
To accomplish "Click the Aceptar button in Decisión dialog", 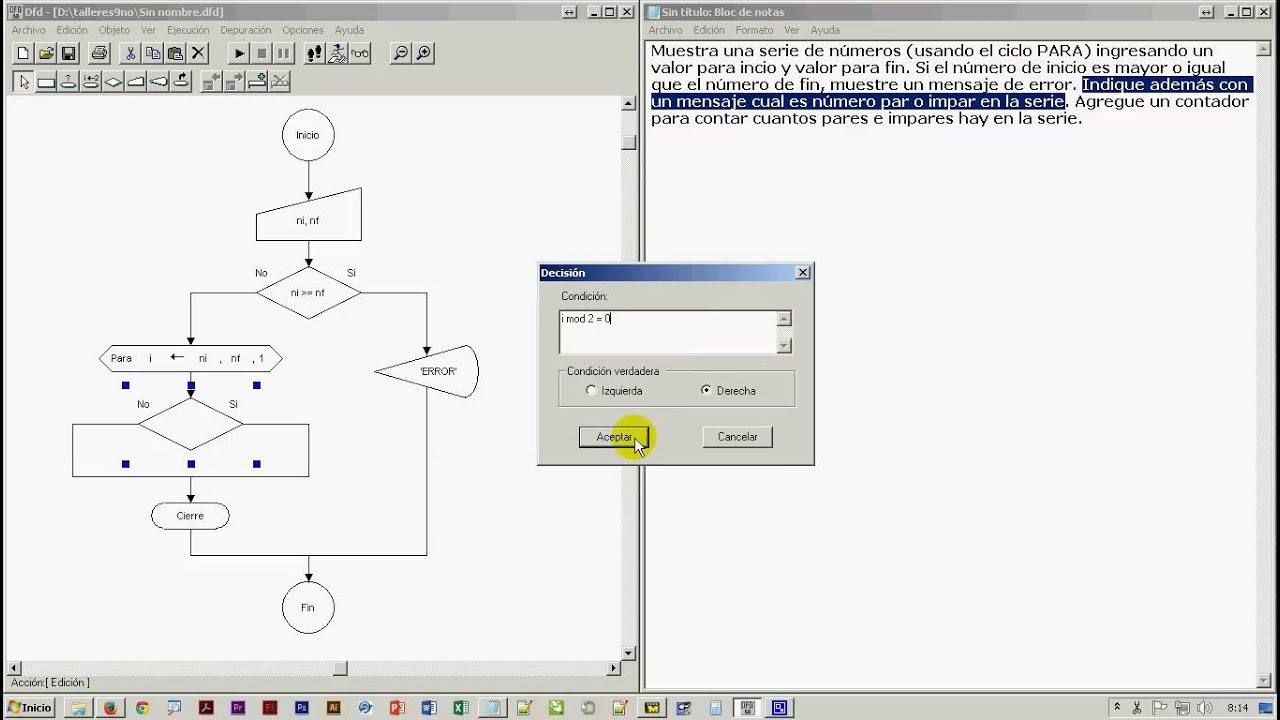I will tap(614, 437).
